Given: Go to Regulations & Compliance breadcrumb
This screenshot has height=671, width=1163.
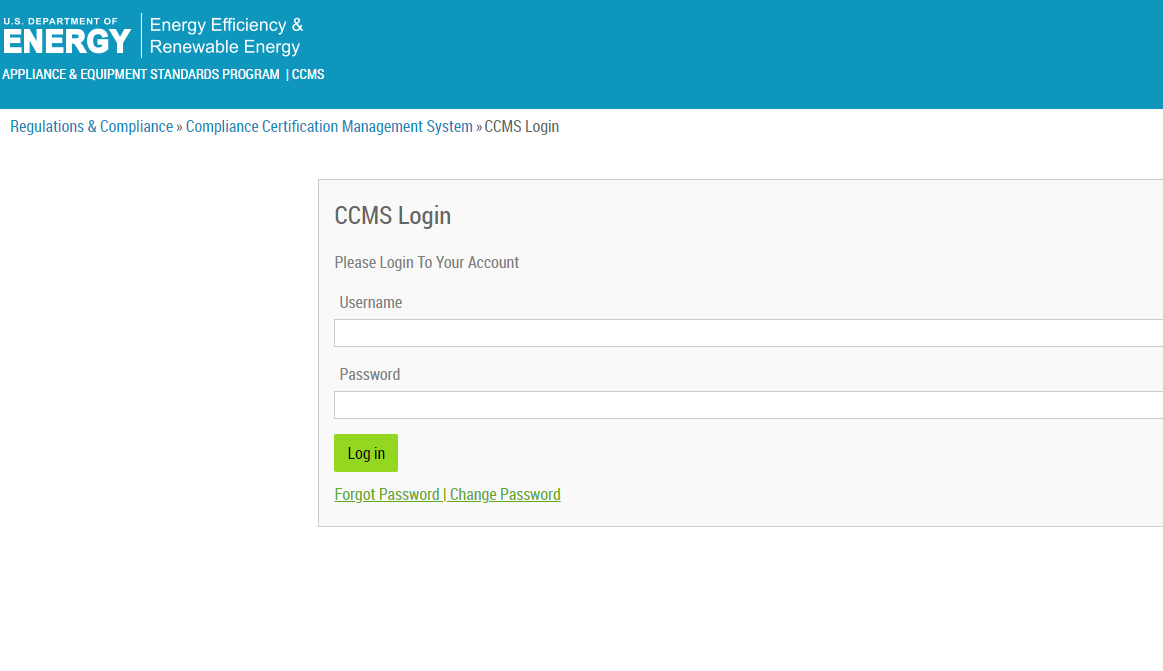Looking at the screenshot, I should tap(91, 127).
